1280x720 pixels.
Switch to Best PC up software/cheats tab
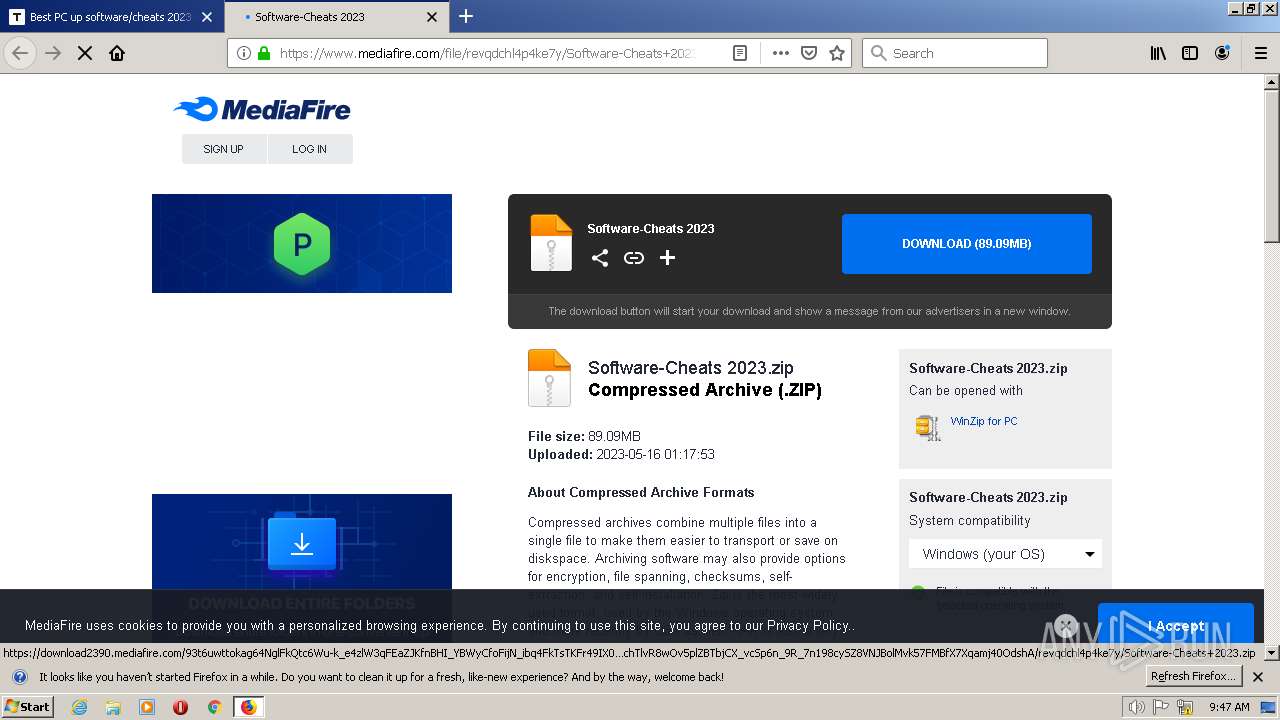click(x=112, y=17)
